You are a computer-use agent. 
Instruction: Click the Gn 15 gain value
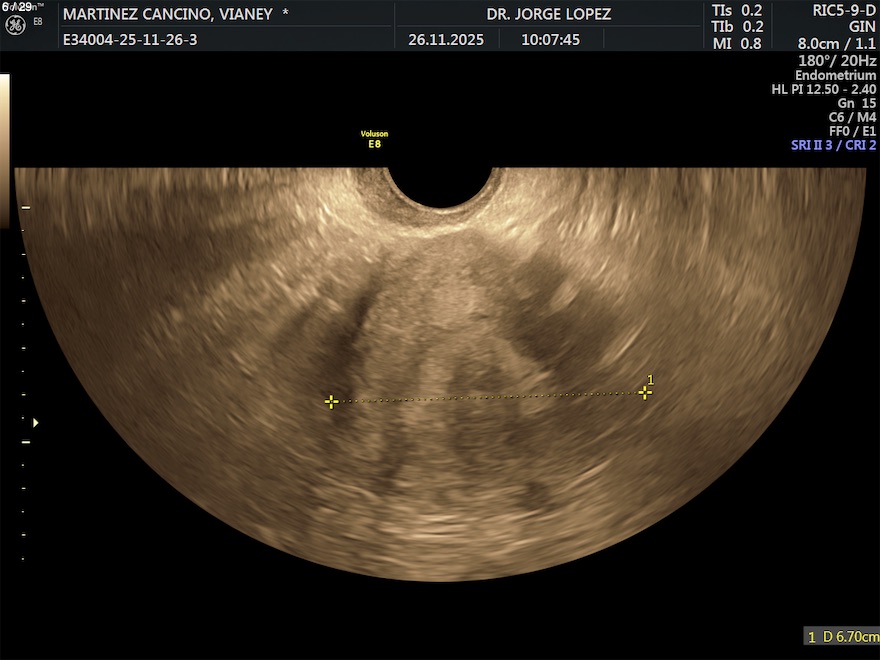pos(856,103)
